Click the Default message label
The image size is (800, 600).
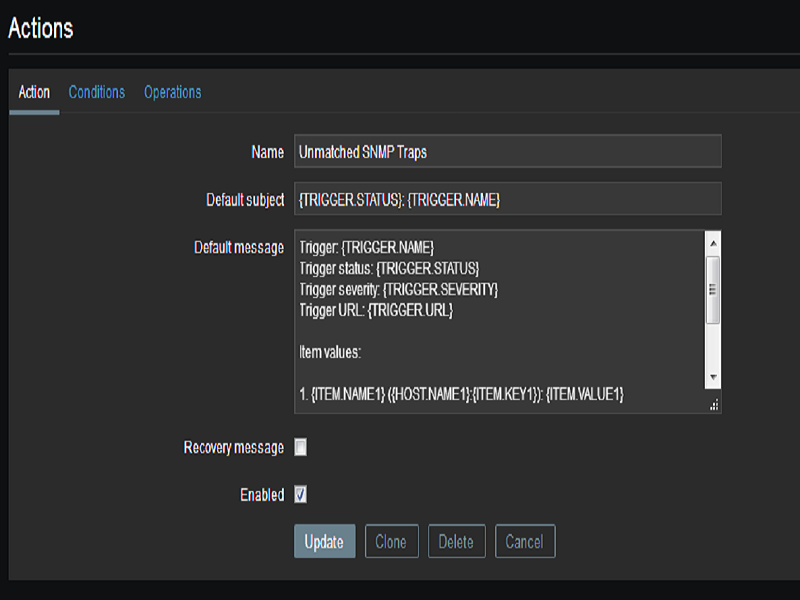point(238,247)
